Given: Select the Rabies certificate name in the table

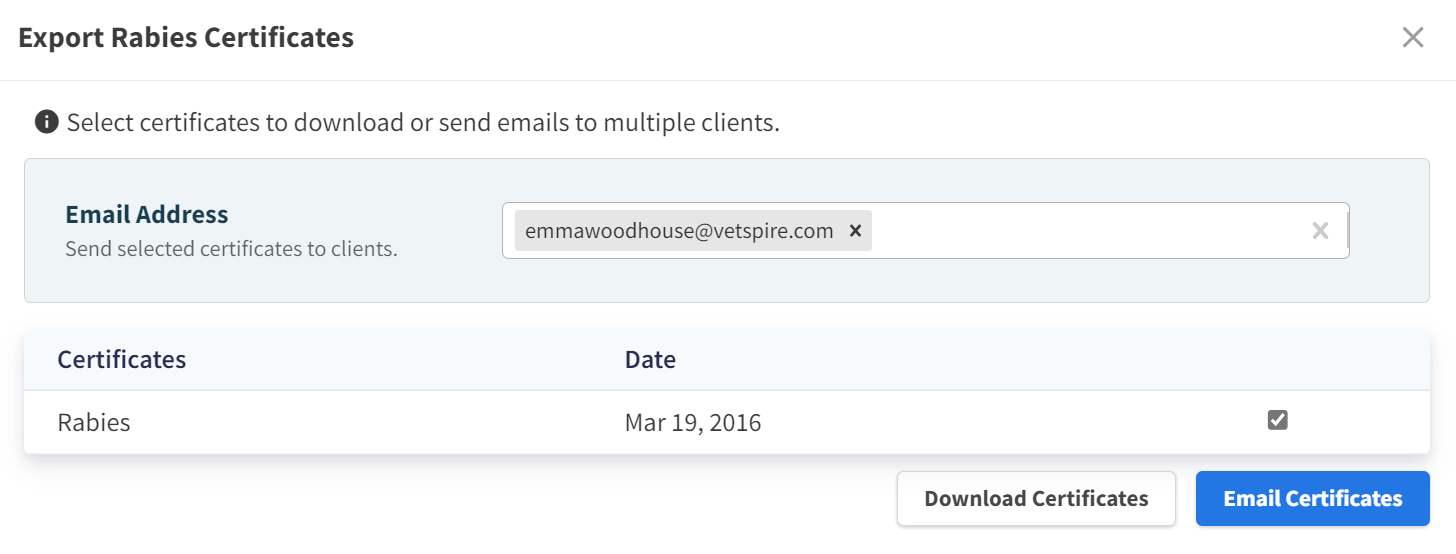Looking at the screenshot, I should 94,422.
